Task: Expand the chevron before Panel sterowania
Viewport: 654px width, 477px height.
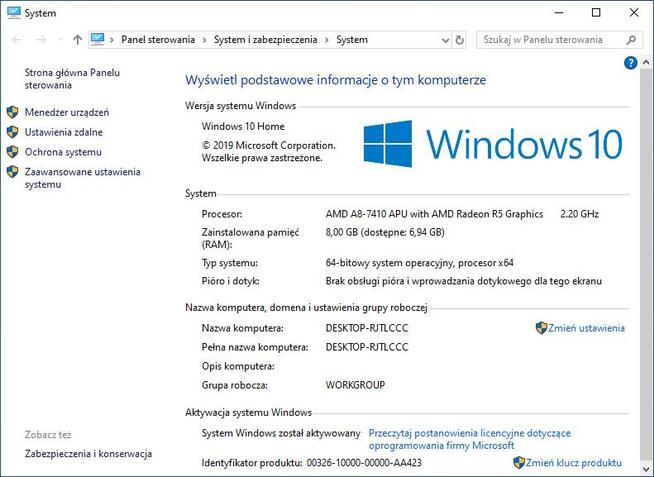Action: 112,40
